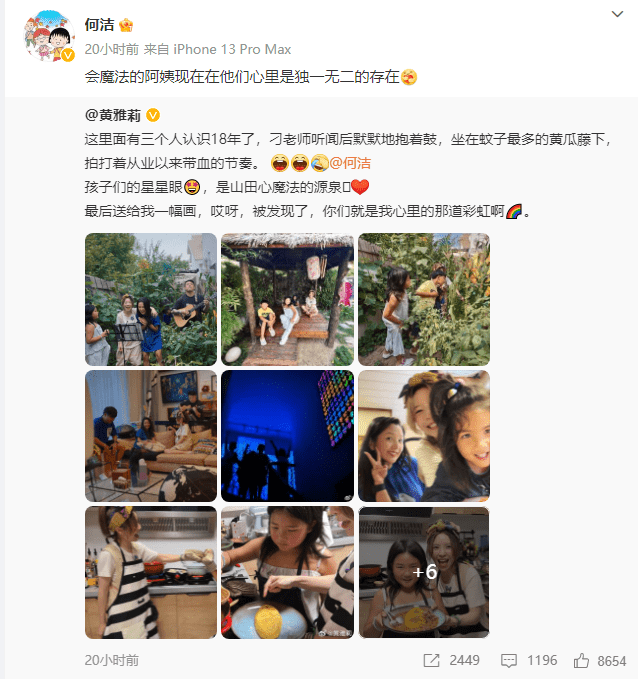Screen dimensions: 638x679
Task: Click the 来自 iPhone 13 Pro Max source
Action: click(x=217, y=49)
